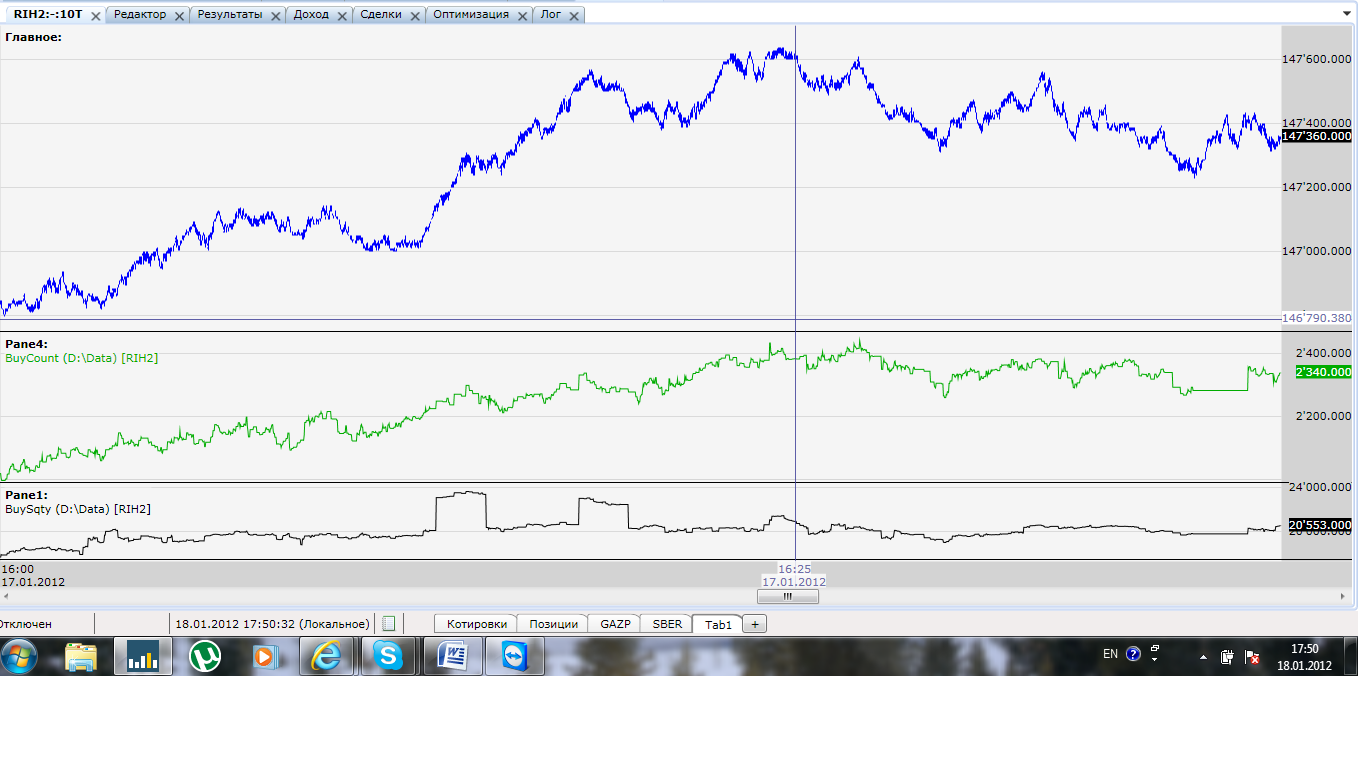Screen dimensions: 1366x768
Task: Click the scrollbar left arrow
Action: [7, 596]
